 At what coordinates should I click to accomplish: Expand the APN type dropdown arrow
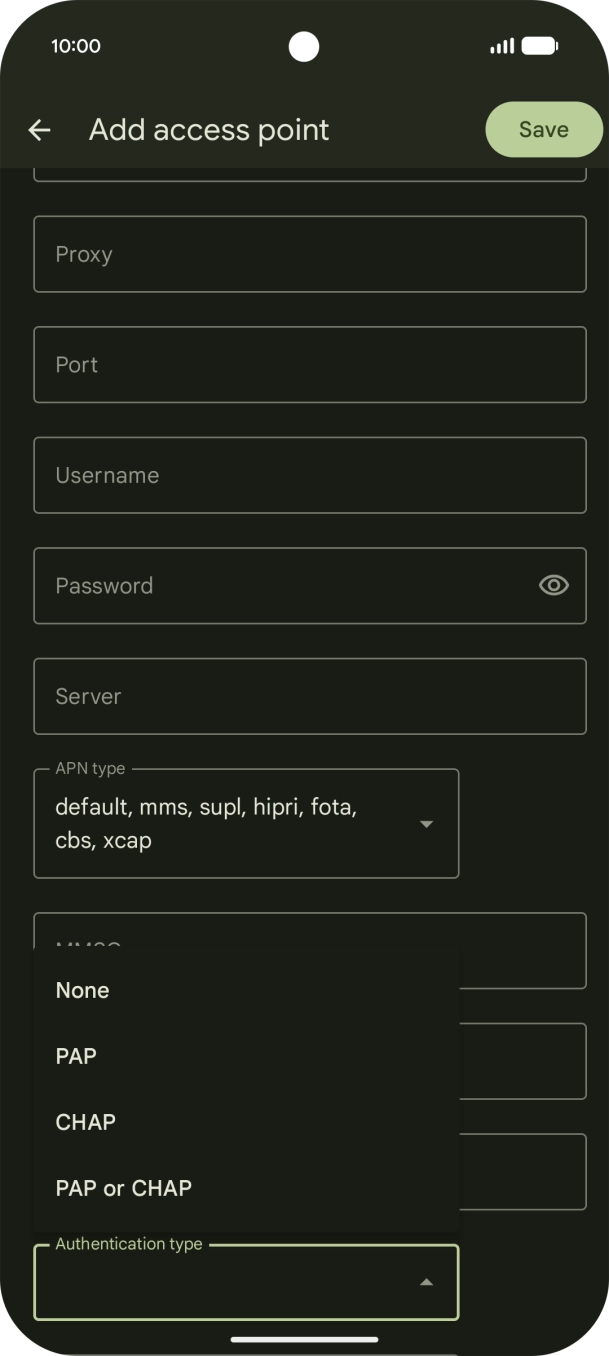[426, 824]
